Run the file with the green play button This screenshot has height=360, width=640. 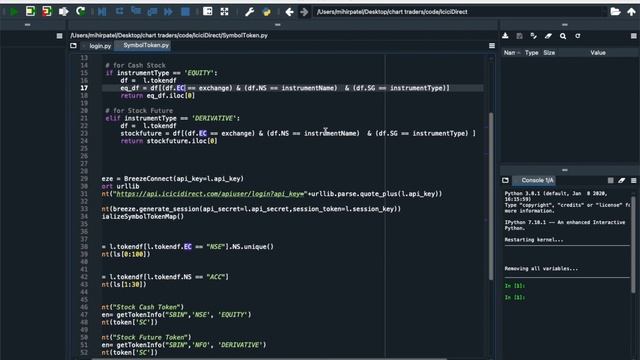pyautogui.click(x=14, y=11)
